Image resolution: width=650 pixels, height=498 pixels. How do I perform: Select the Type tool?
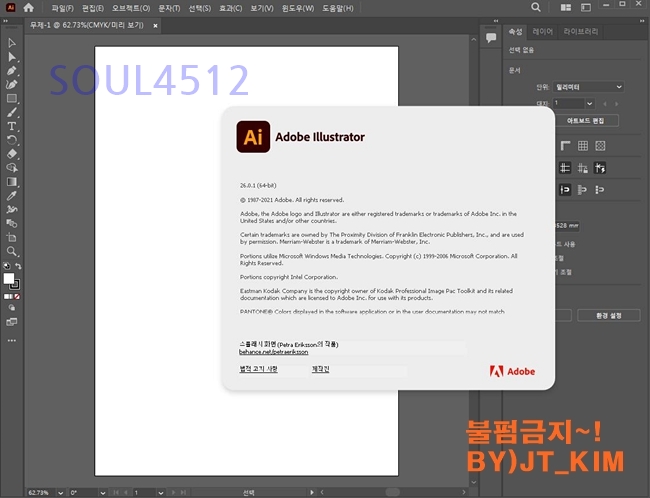12,126
